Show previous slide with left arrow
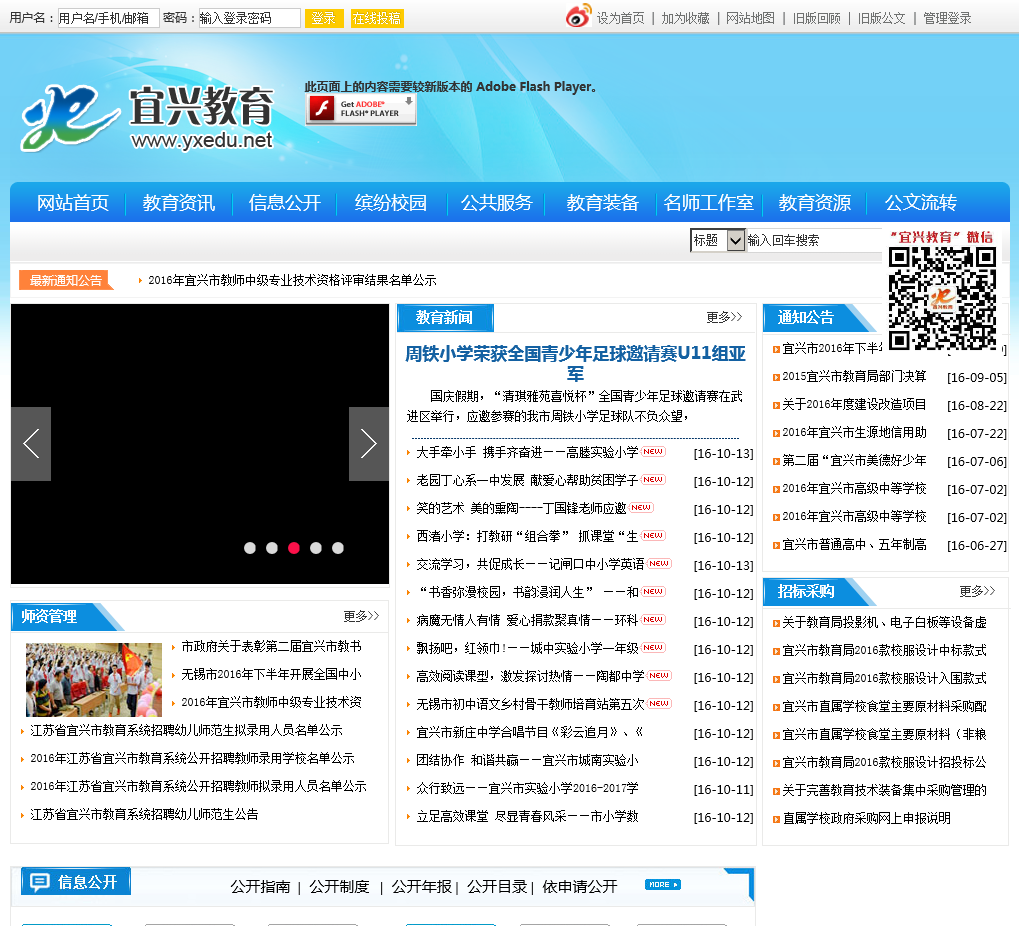Screen dimensions: 1019x926 point(31,444)
